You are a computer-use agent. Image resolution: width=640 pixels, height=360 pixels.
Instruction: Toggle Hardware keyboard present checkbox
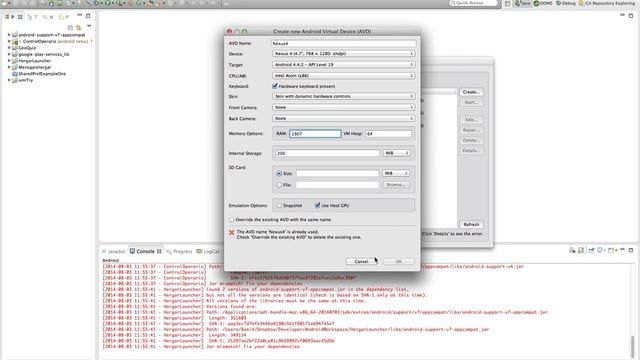click(275, 86)
